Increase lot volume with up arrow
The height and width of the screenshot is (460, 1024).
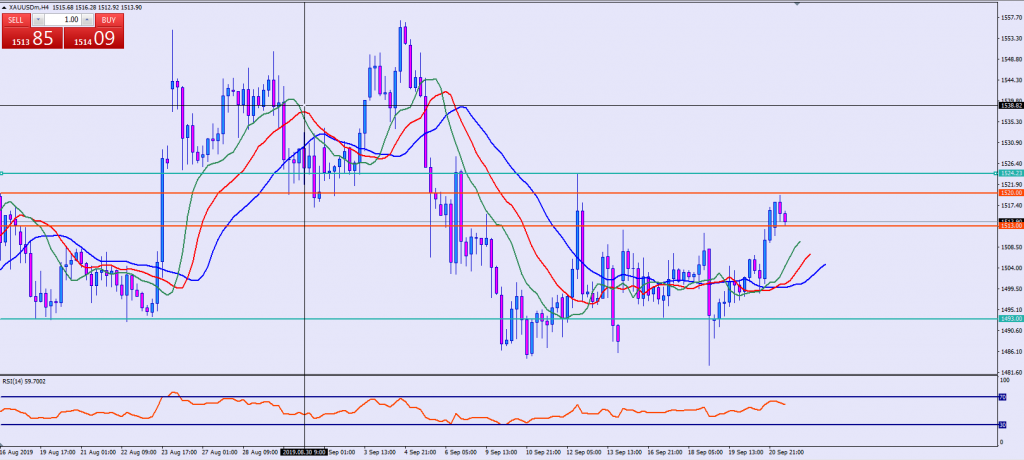88,19
